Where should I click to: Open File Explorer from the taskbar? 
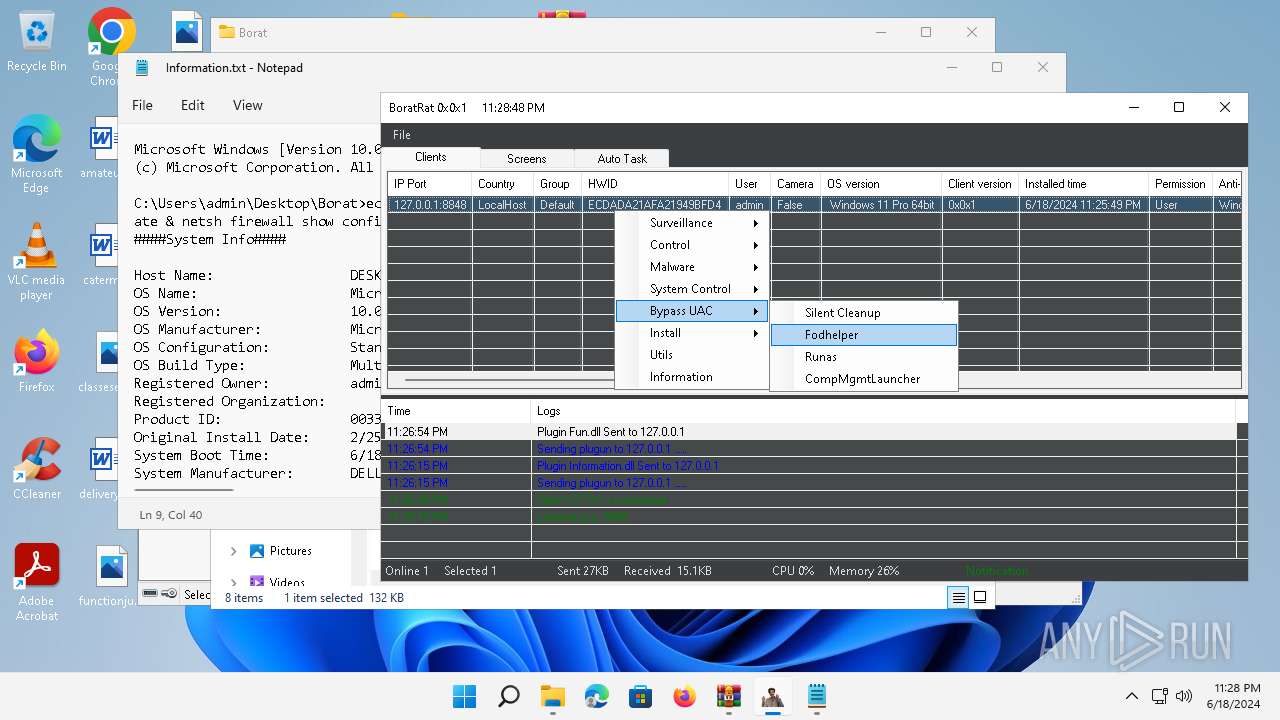tap(553, 696)
